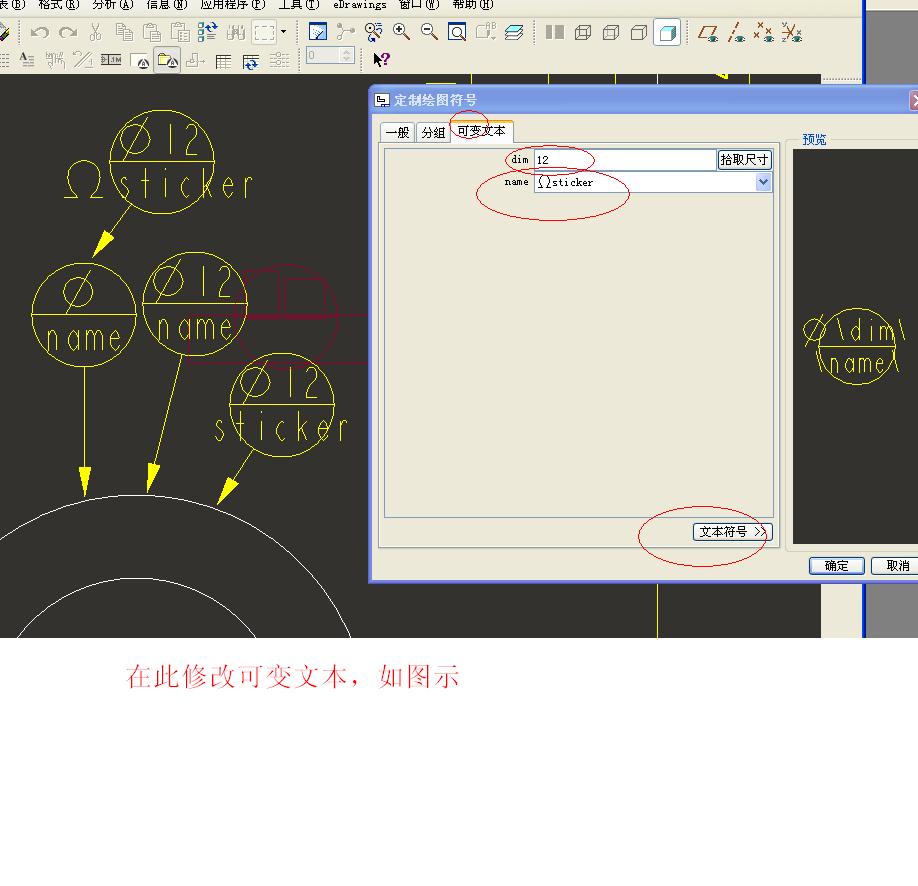Image resolution: width=918 pixels, height=886 pixels.
Task: Click the Undo arrow icon
Action: click(x=39, y=32)
